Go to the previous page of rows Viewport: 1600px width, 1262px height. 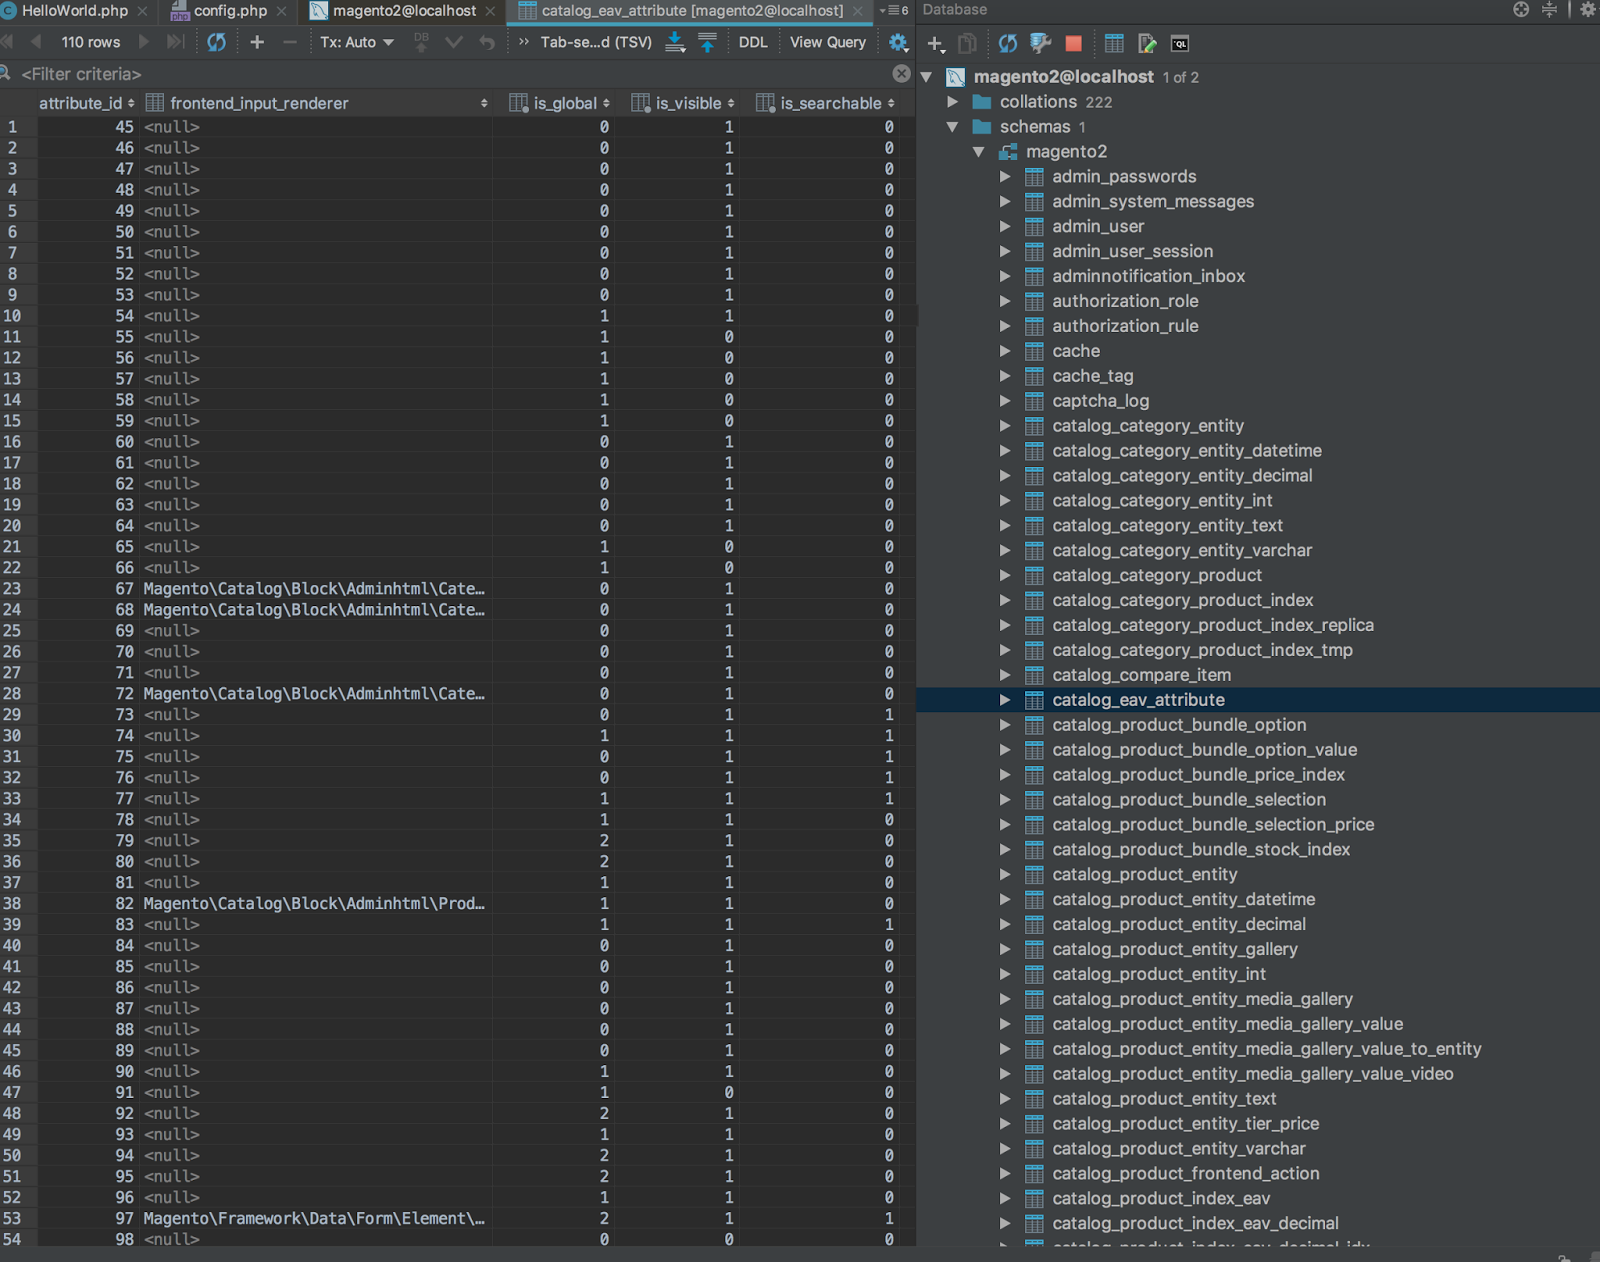click(36, 42)
